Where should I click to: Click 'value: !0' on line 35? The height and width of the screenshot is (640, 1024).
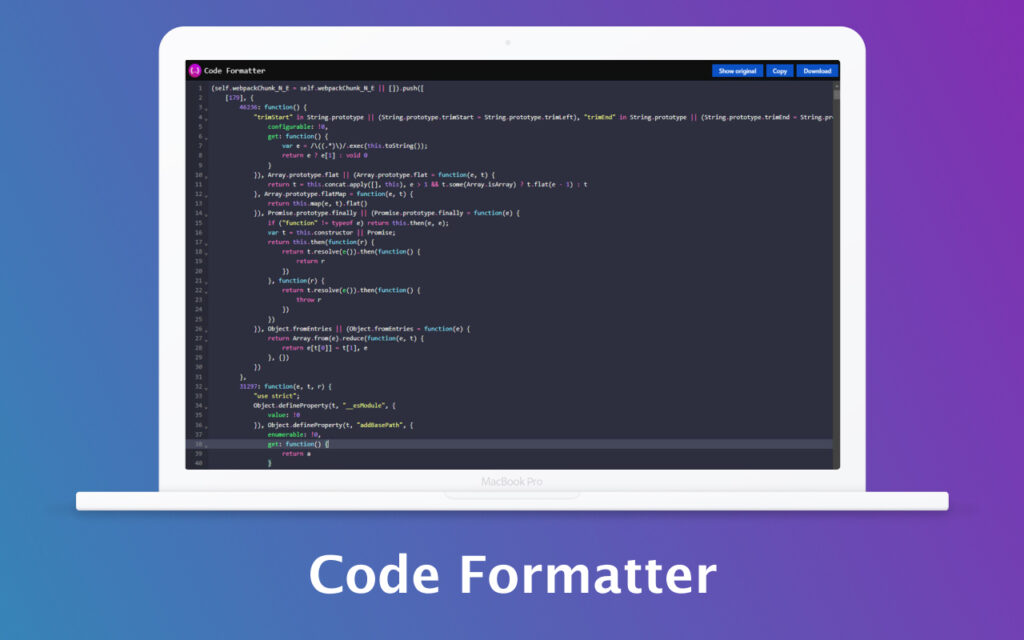tap(284, 415)
